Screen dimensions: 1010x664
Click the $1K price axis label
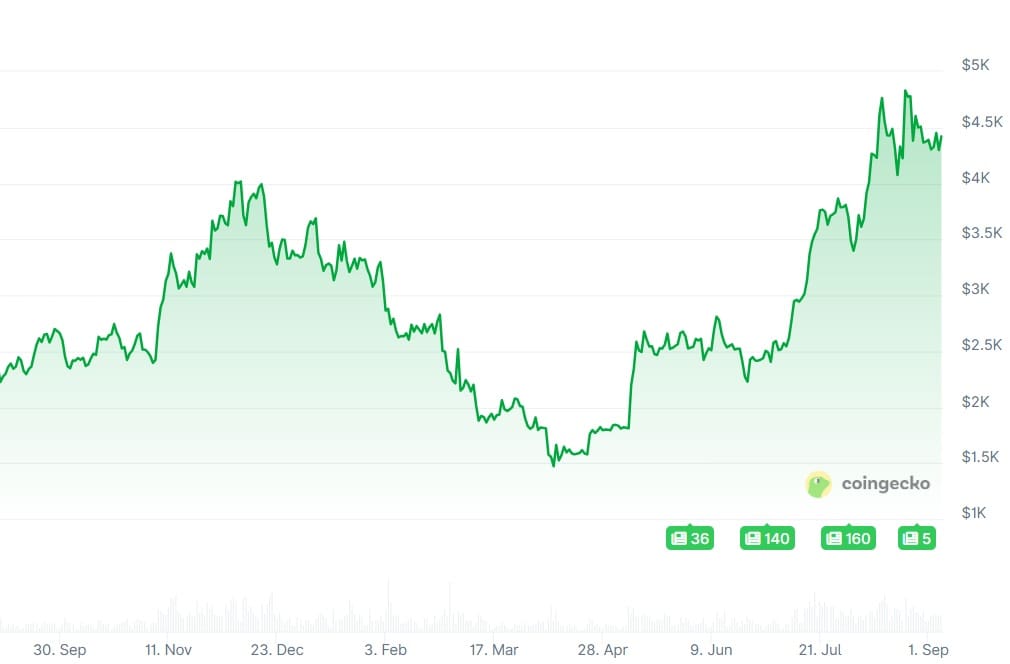click(x=975, y=513)
